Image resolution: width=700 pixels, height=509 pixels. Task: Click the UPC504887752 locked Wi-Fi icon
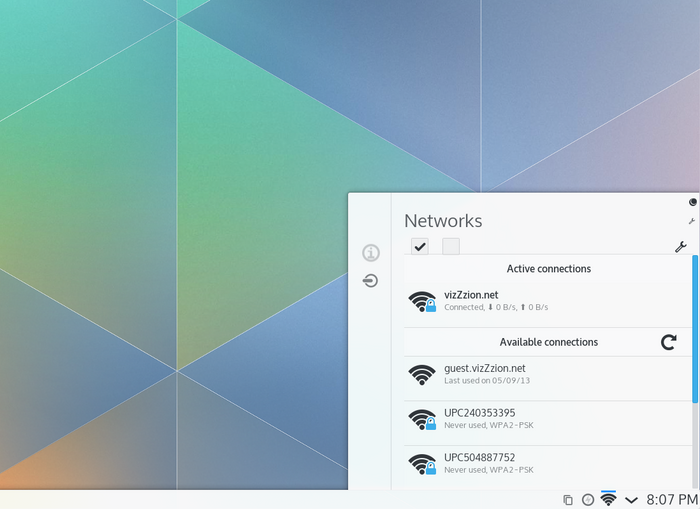pos(422,464)
